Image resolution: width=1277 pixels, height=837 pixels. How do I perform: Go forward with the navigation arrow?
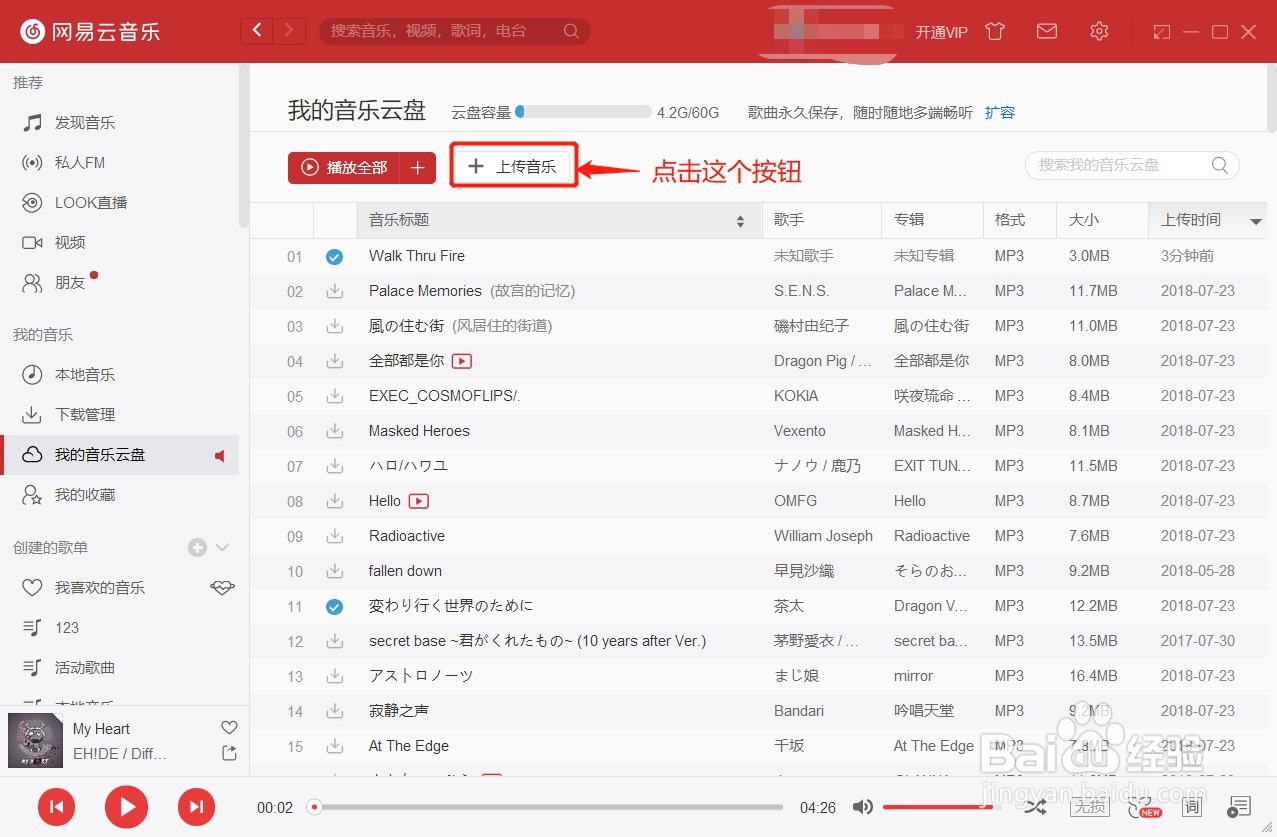tap(289, 31)
